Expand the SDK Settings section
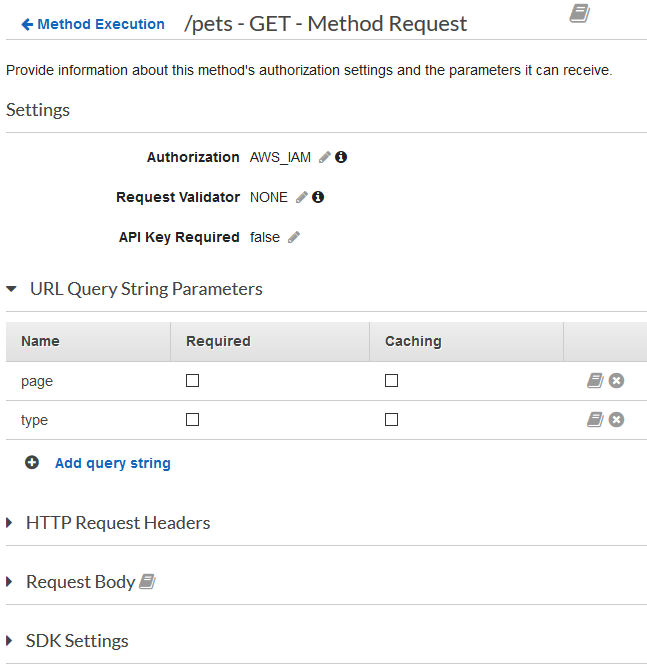 tap(12, 641)
